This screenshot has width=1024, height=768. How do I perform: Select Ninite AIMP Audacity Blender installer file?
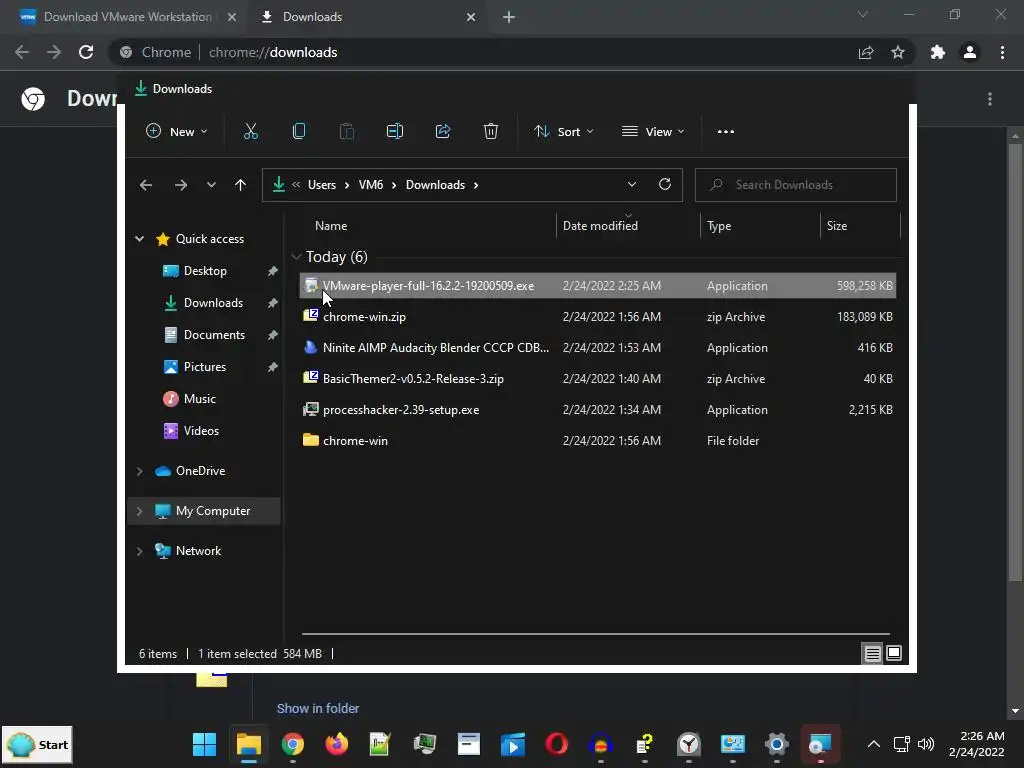point(598,348)
